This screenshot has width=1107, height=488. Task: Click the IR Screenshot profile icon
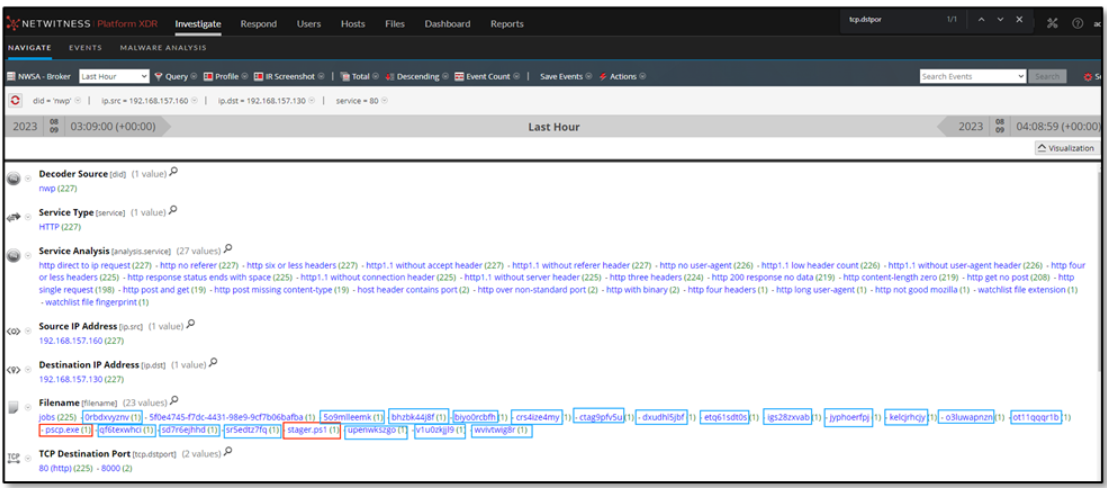[258, 76]
